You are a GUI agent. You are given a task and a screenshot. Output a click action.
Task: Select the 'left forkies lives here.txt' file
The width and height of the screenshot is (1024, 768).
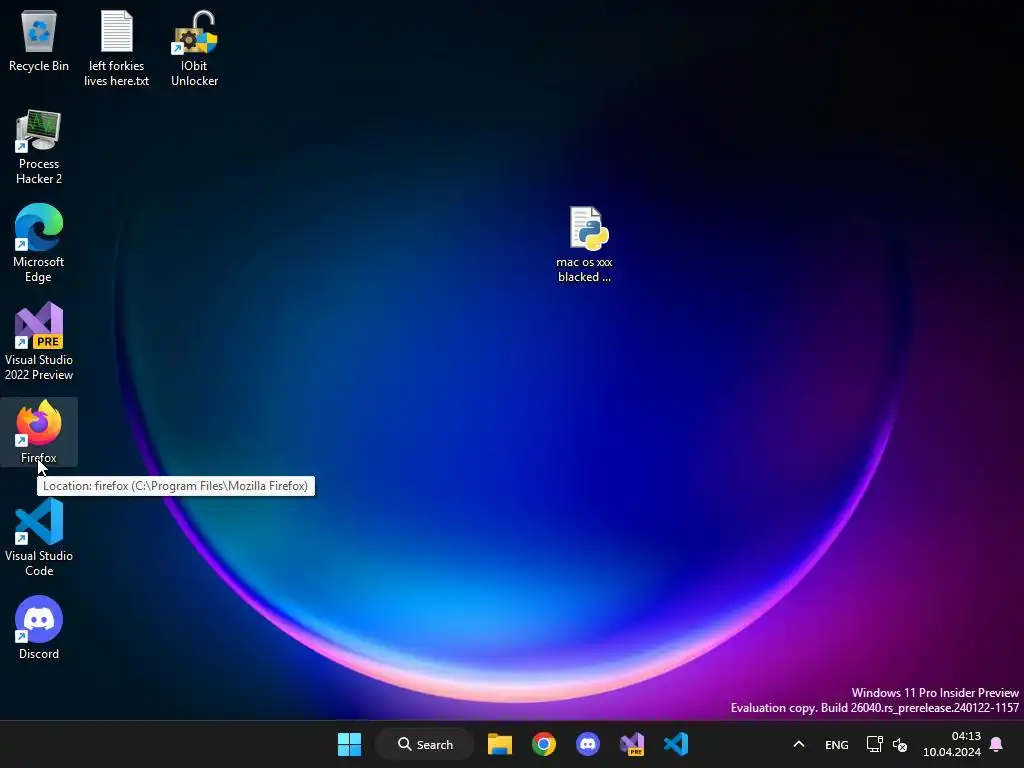click(x=116, y=48)
